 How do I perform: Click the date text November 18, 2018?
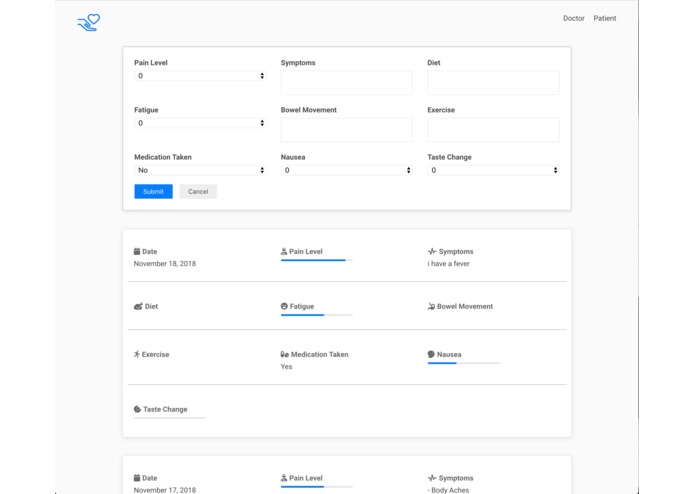click(165, 264)
